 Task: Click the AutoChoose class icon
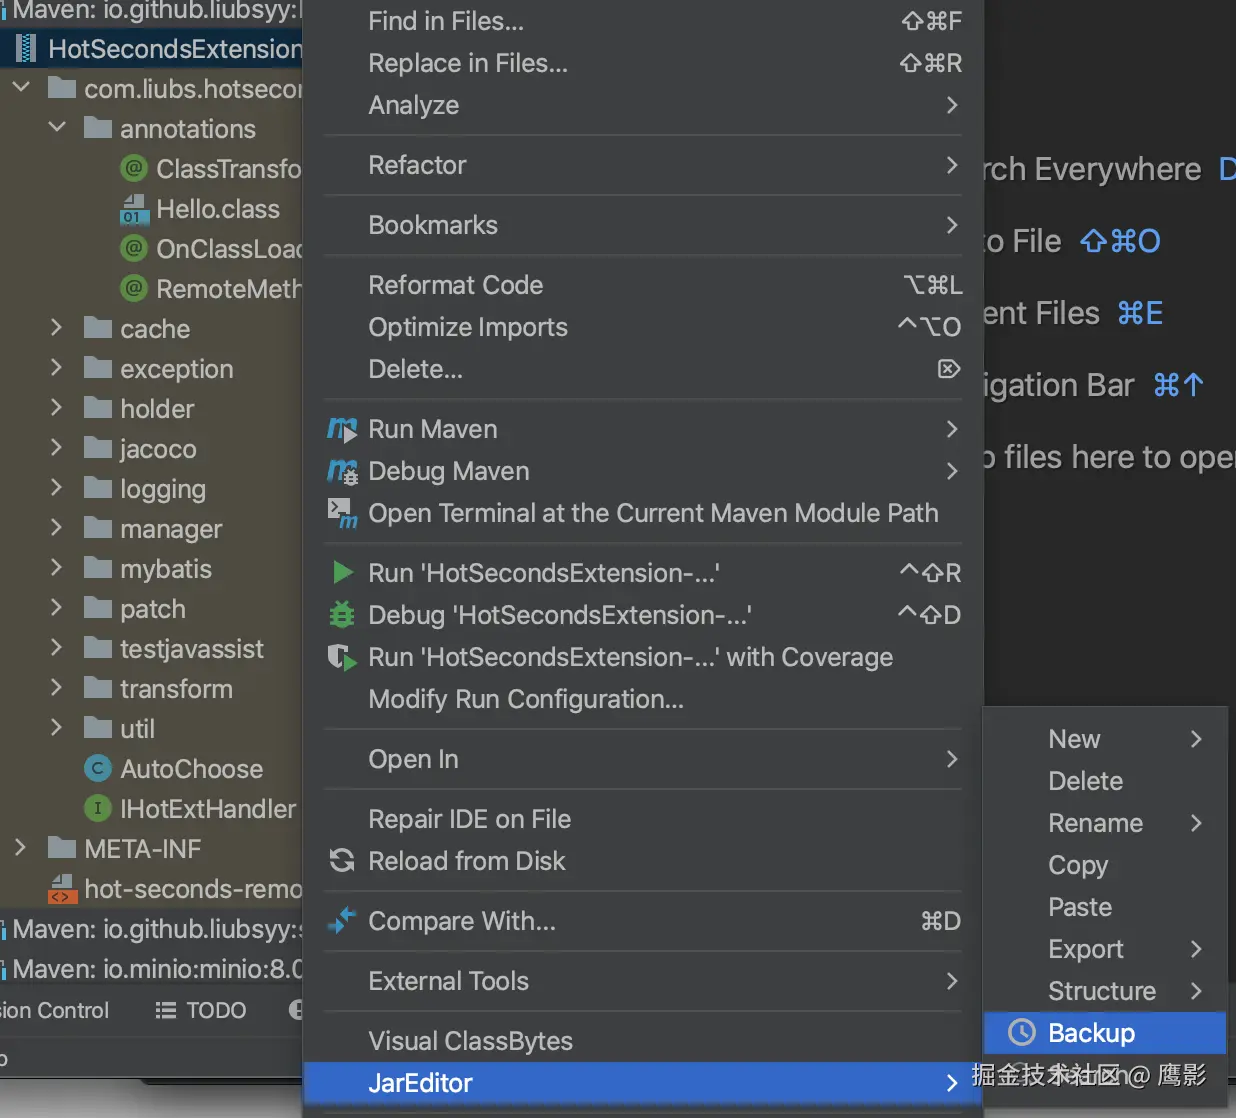coord(97,769)
